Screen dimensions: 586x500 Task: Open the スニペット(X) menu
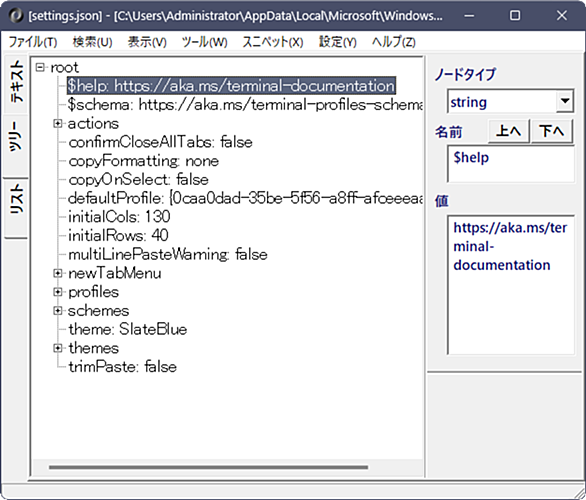point(272,42)
